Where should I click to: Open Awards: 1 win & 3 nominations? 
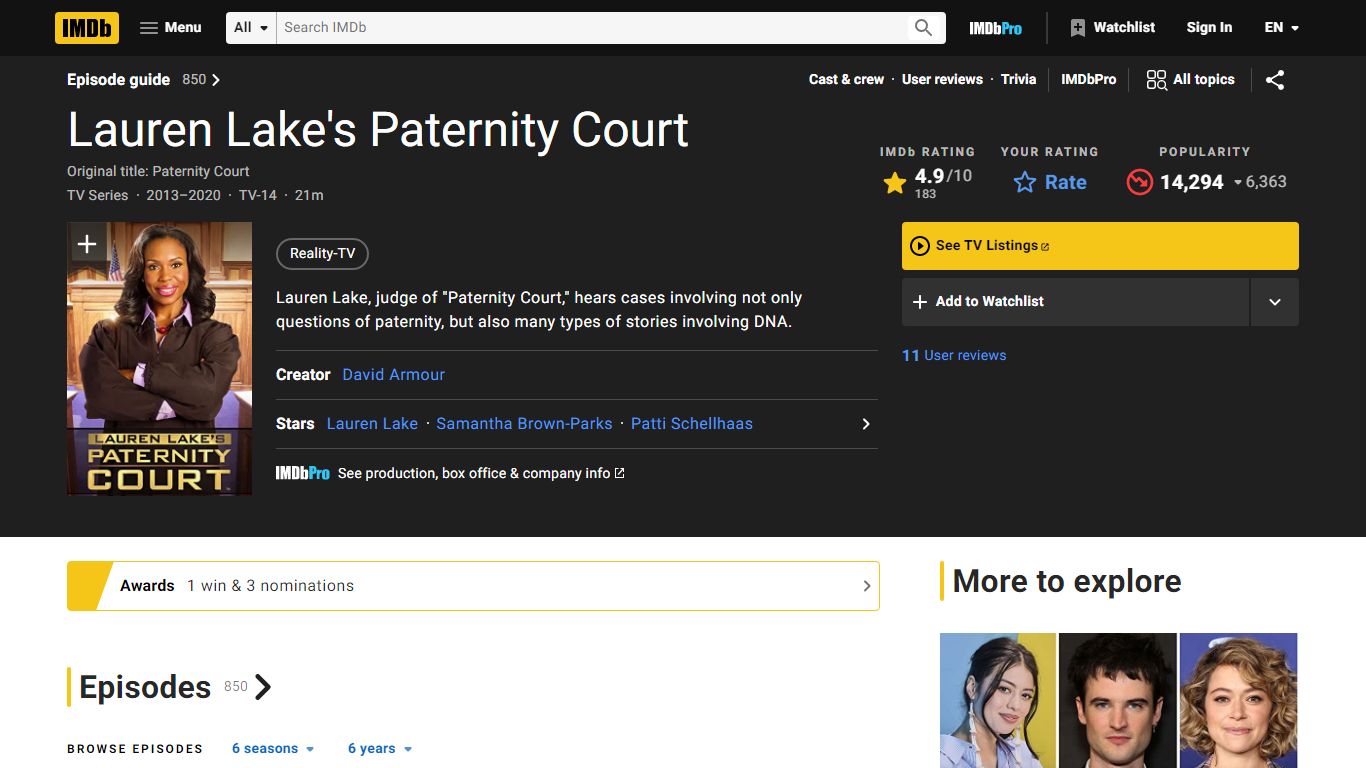pos(473,586)
